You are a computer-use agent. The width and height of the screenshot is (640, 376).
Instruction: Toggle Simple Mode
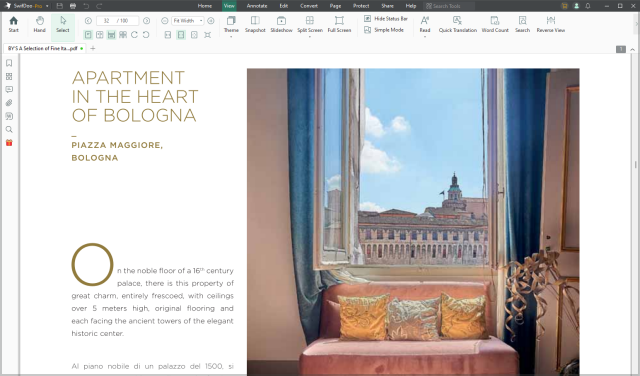[384, 30]
